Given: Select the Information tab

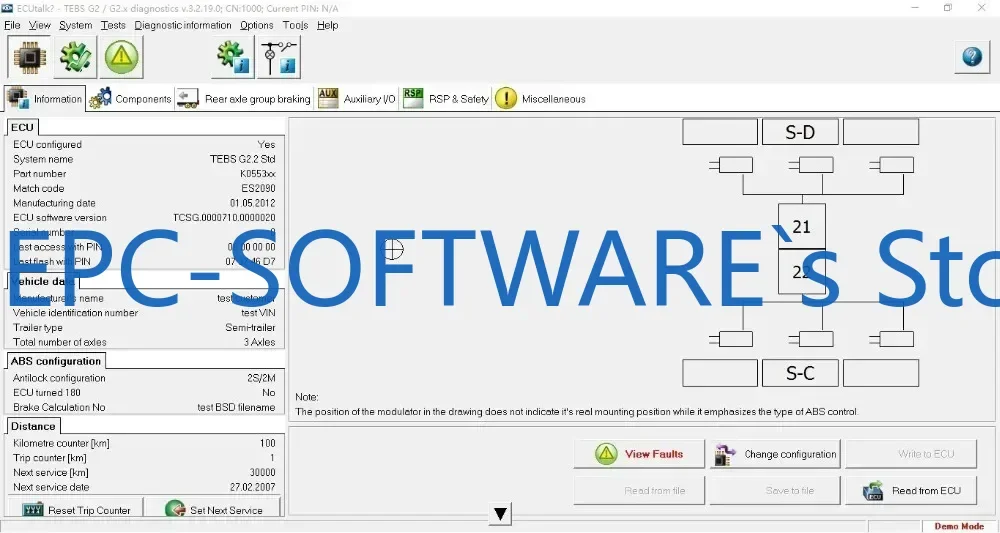Looking at the screenshot, I should click(x=45, y=99).
